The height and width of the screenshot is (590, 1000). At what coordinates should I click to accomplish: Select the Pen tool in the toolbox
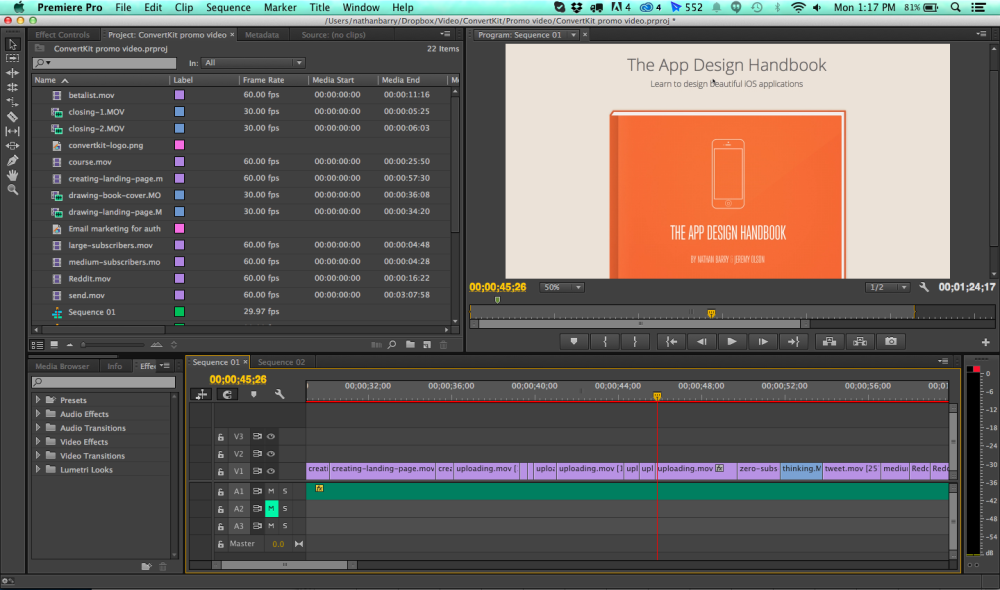pyautogui.click(x=13, y=160)
